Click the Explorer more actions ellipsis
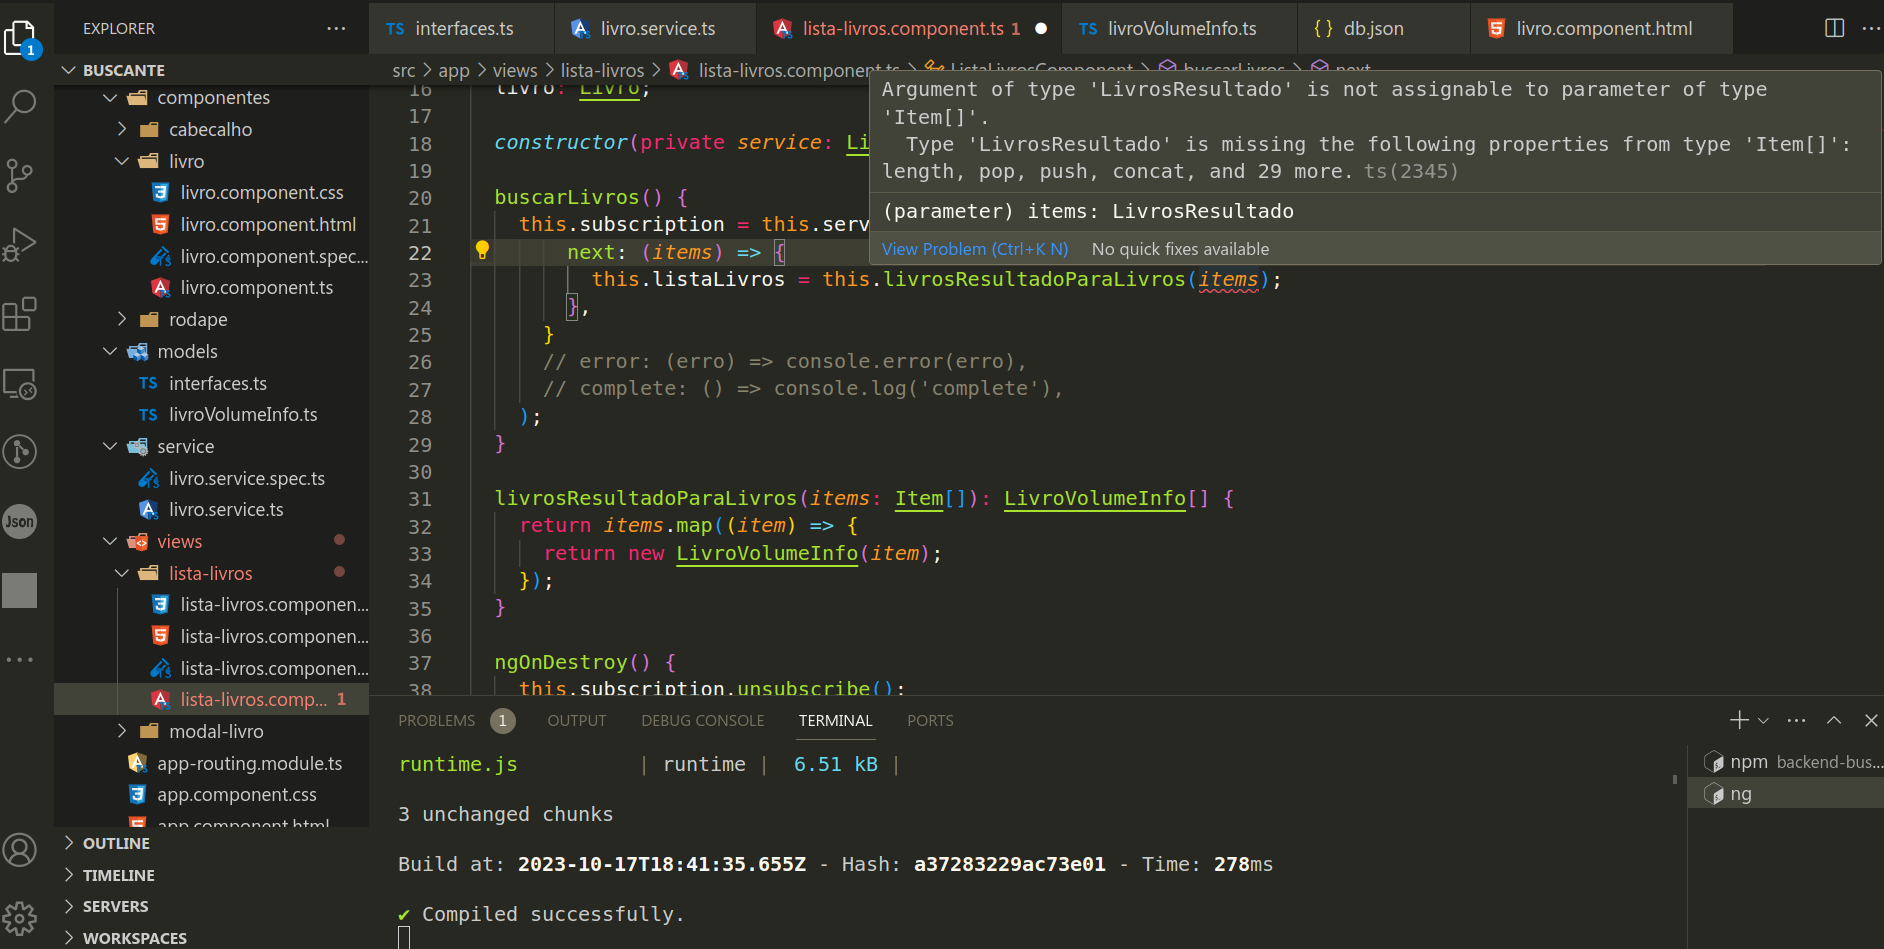The width and height of the screenshot is (1884, 949). (x=336, y=28)
